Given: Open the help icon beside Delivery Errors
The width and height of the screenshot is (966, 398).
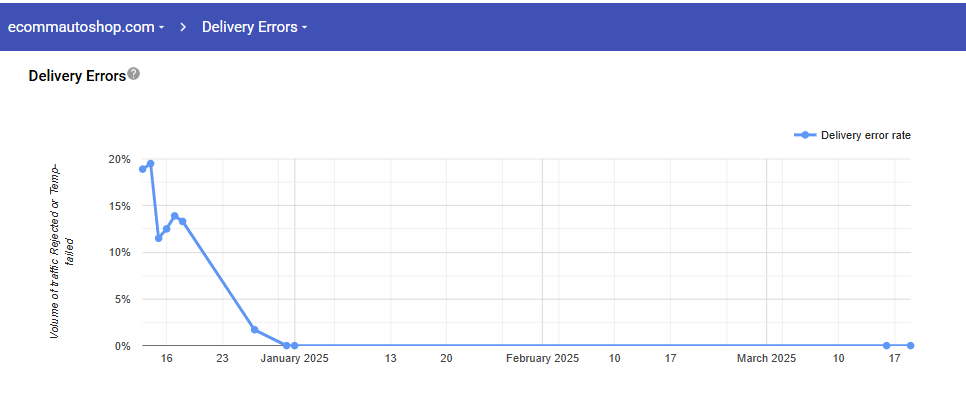Looking at the screenshot, I should click(134, 74).
